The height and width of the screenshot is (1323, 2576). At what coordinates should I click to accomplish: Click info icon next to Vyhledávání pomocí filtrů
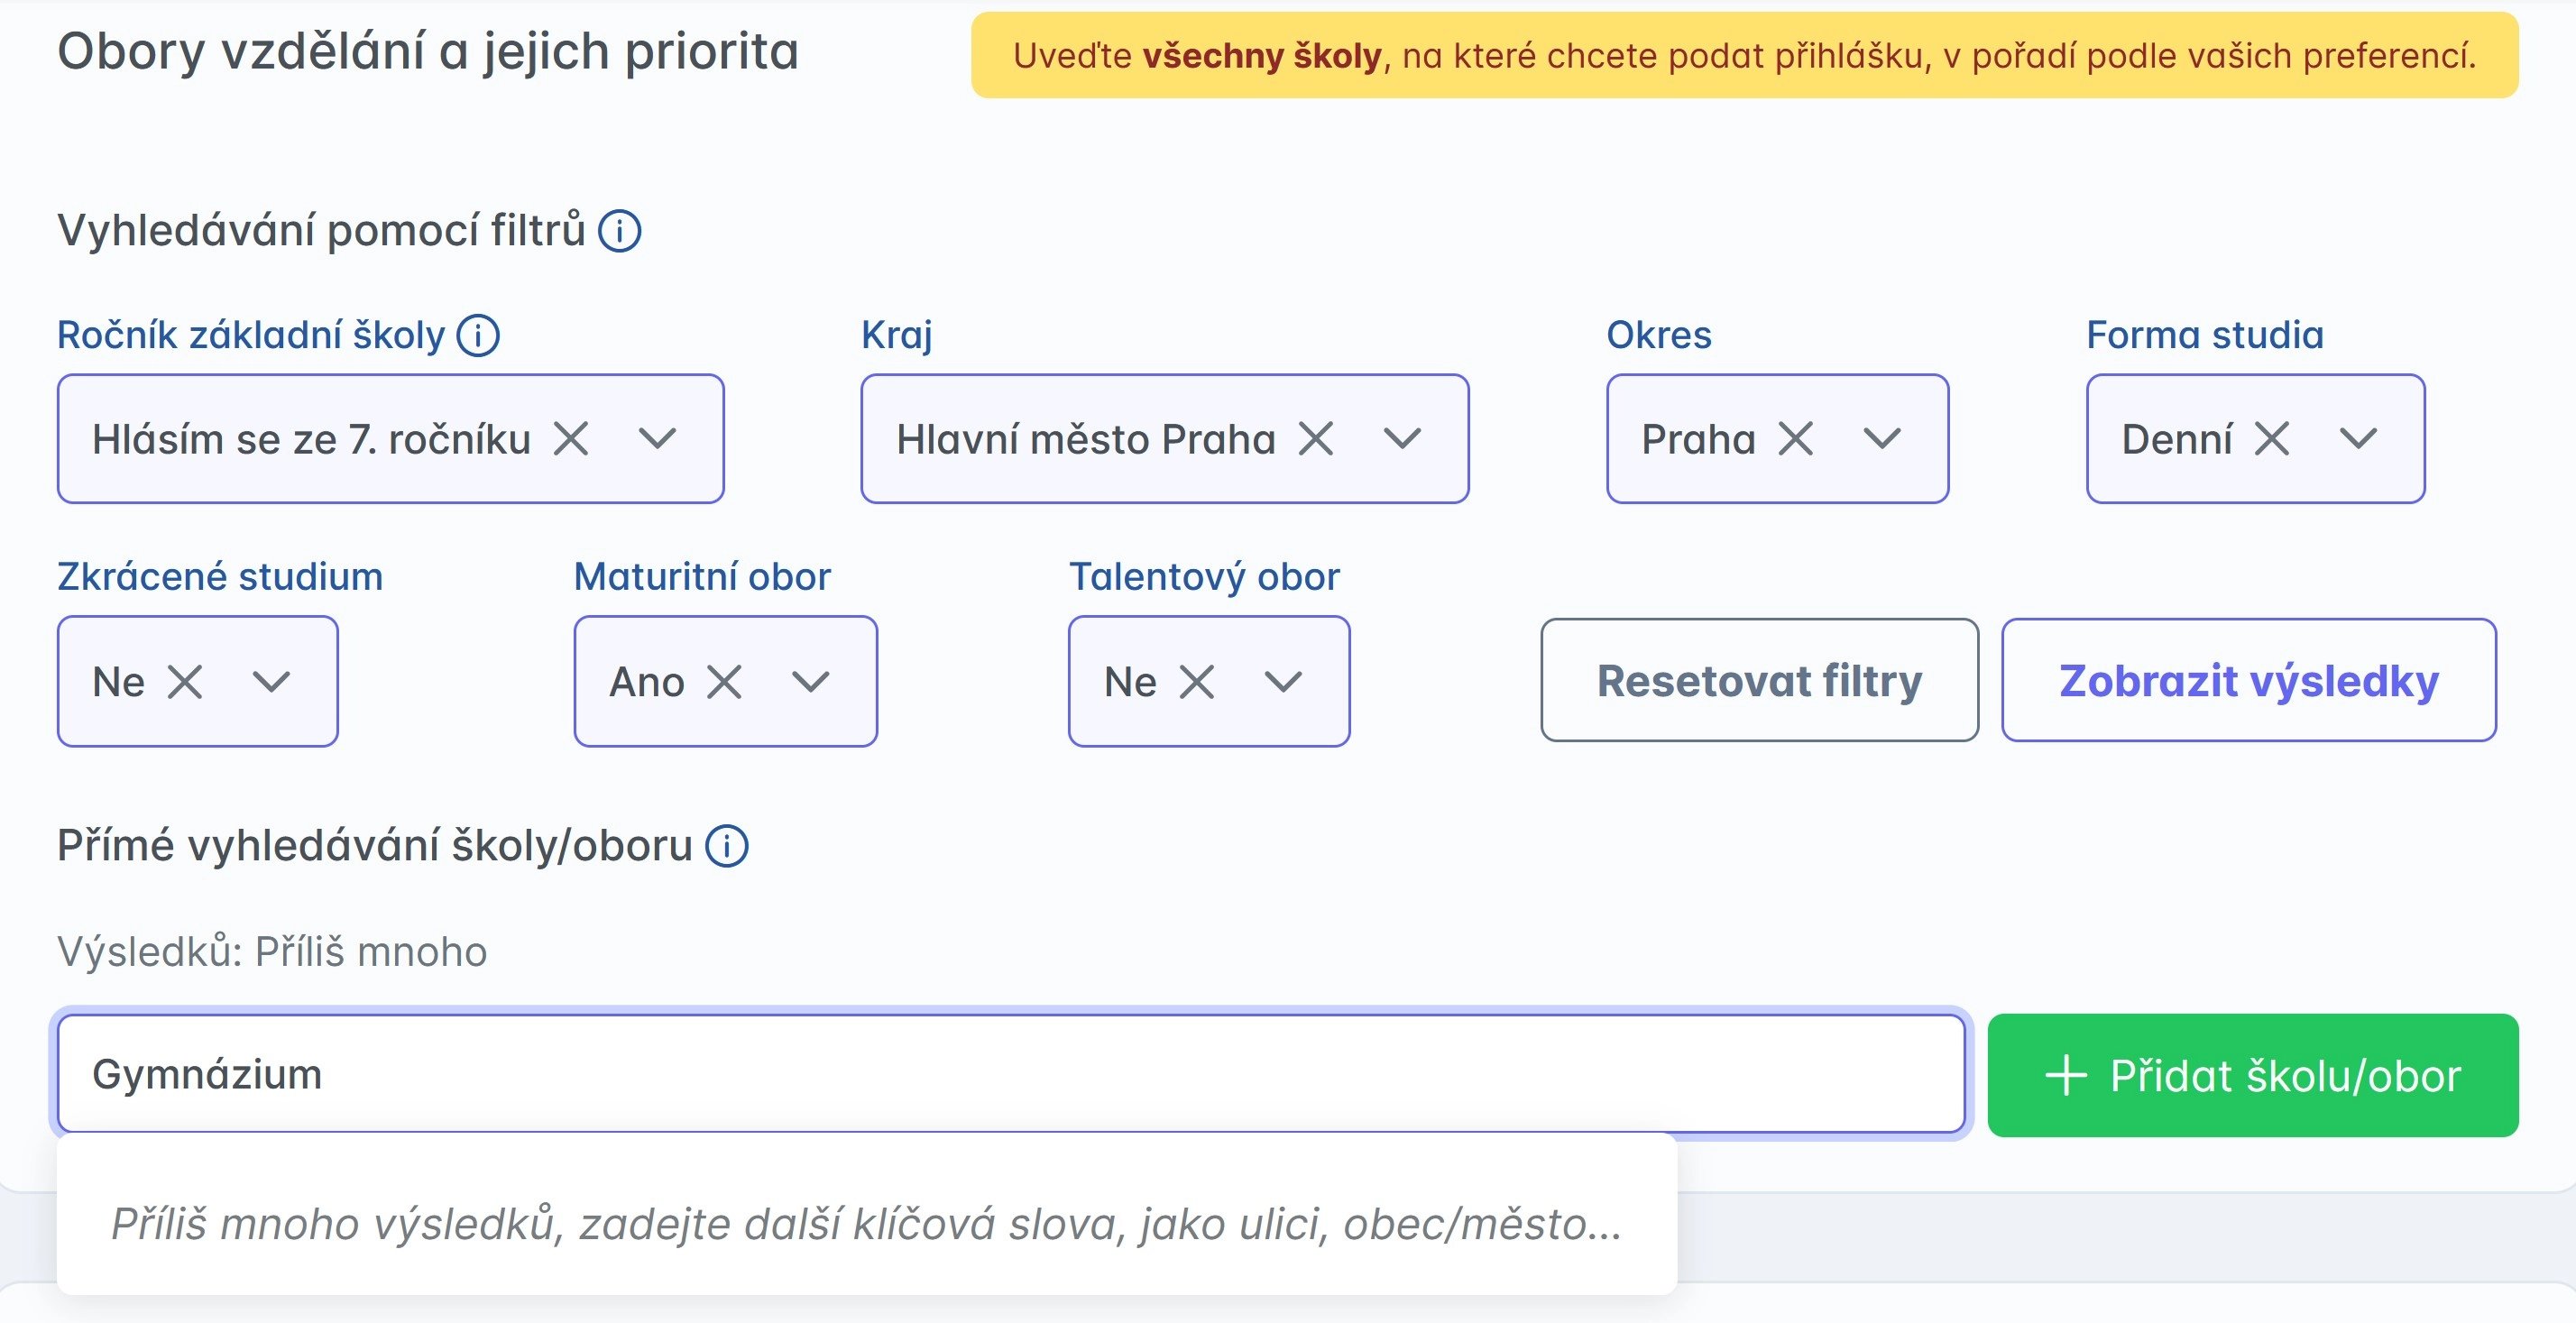[x=619, y=231]
